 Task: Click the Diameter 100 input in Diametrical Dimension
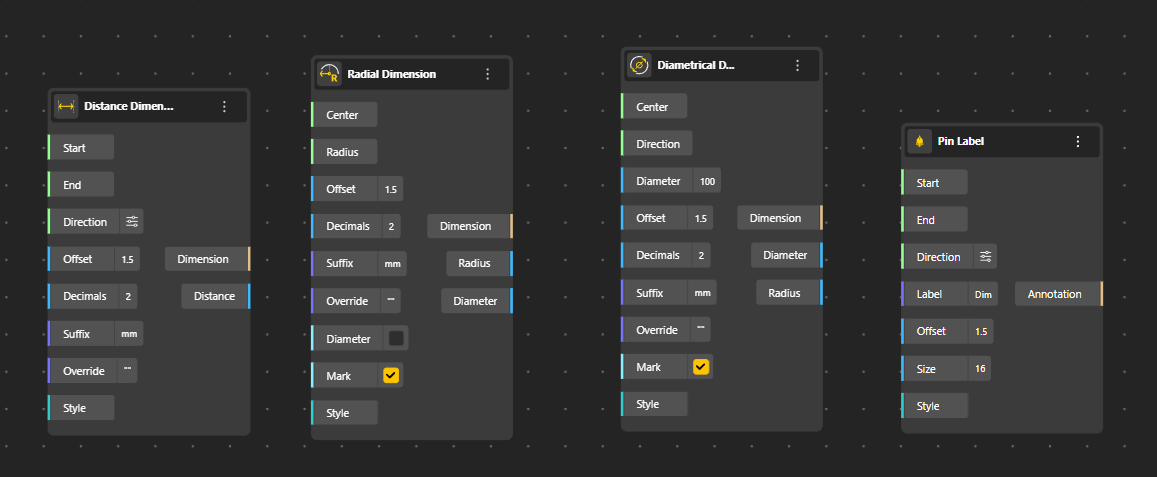point(707,181)
